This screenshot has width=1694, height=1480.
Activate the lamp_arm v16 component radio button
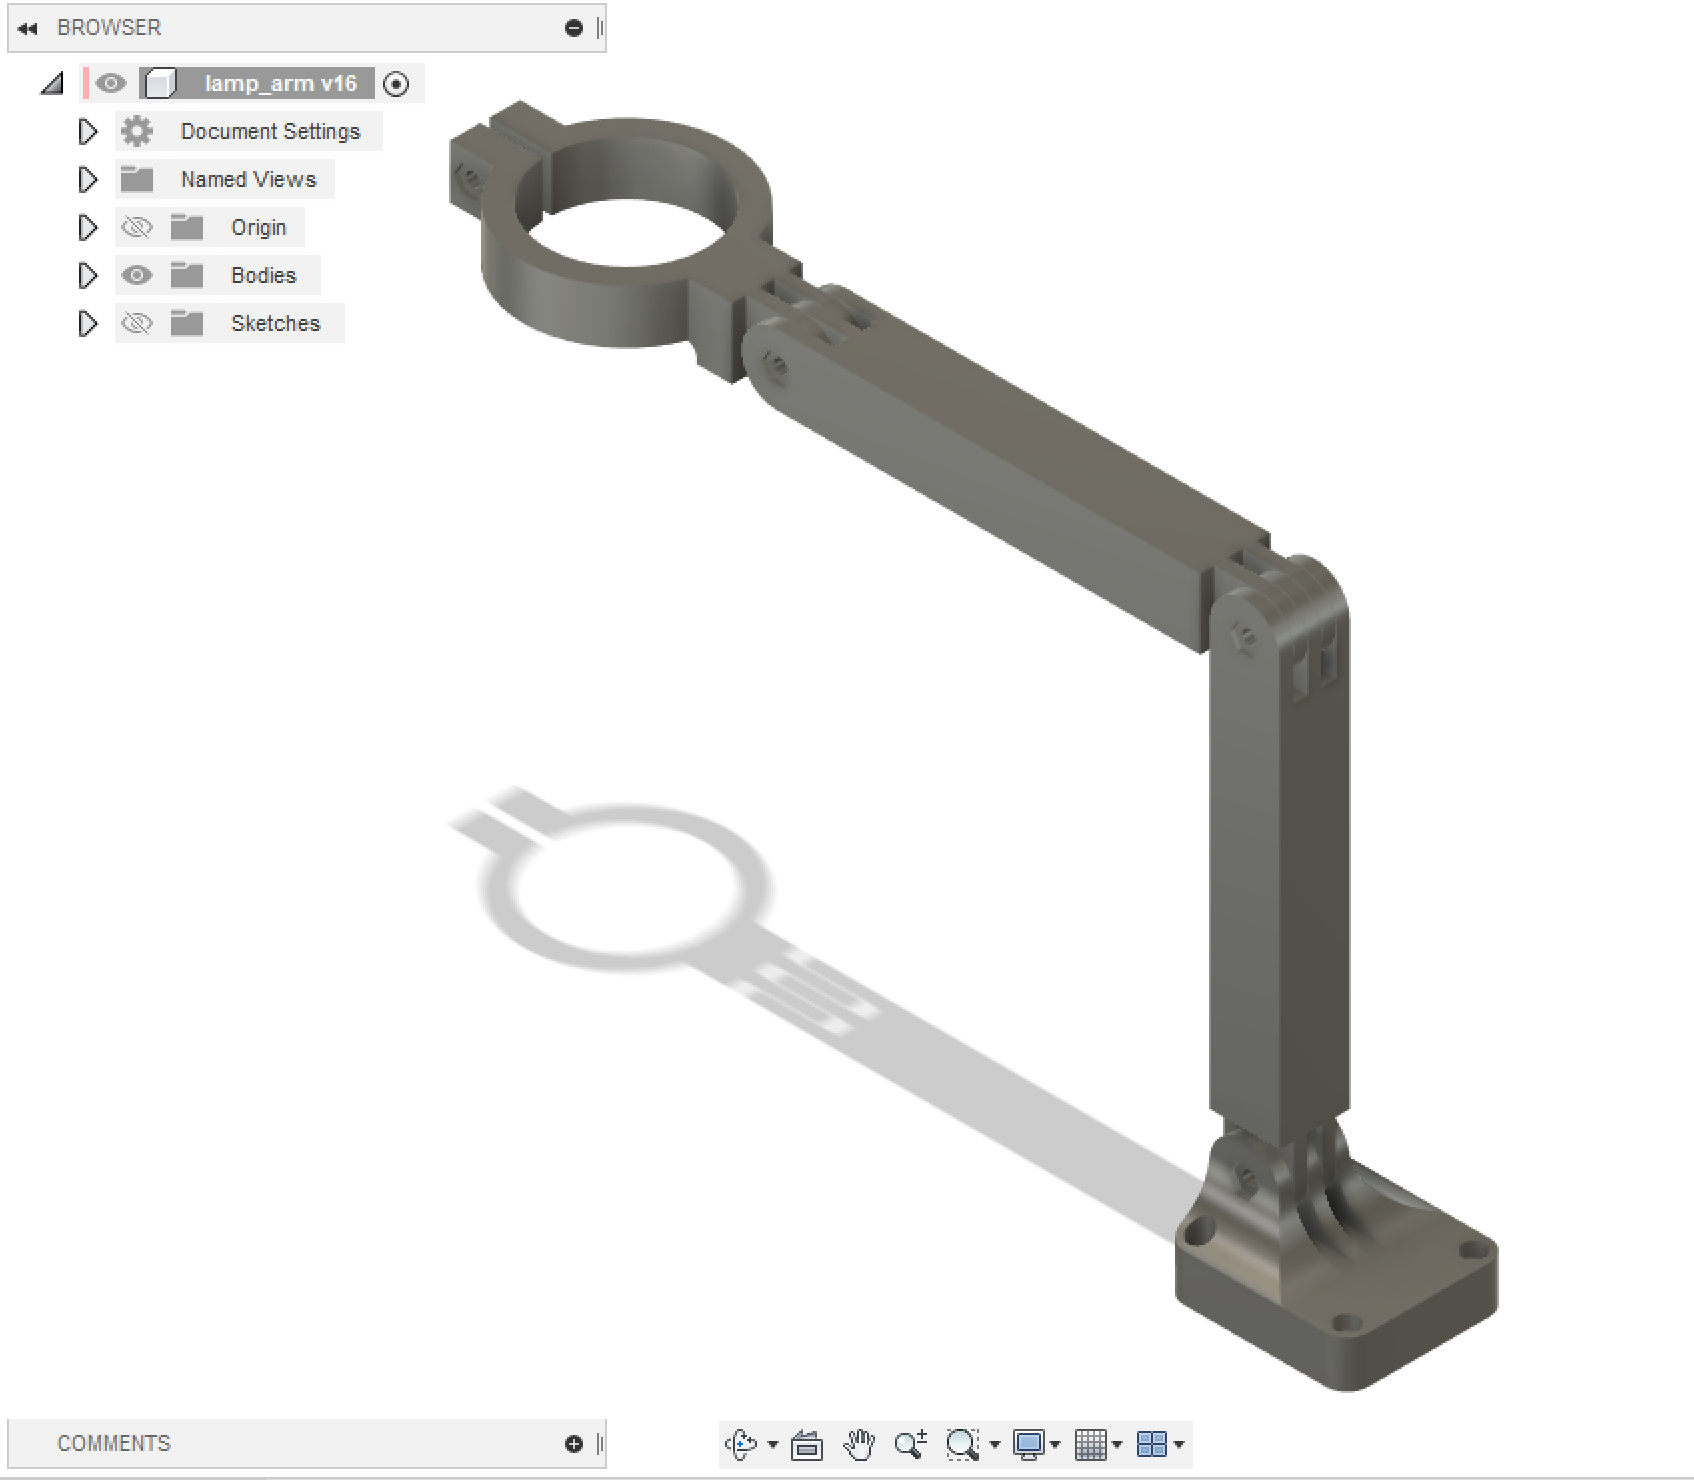pos(397,84)
